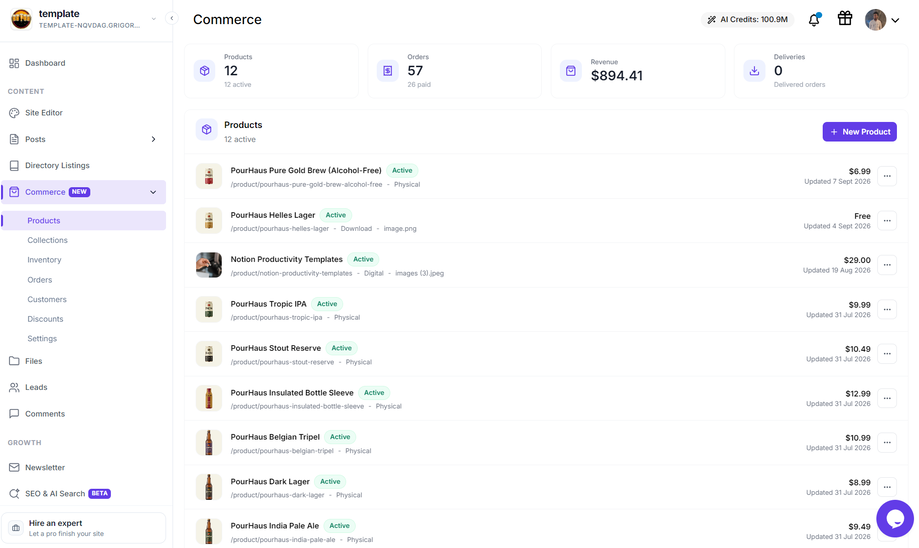
Task: Select Products in Commerce submenu
Action: click(x=83, y=220)
